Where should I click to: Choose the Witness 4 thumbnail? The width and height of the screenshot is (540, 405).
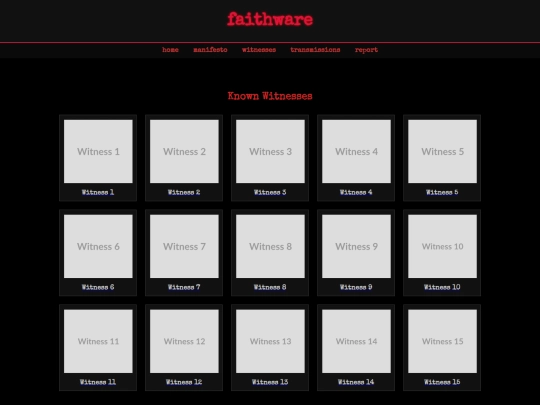point(356,151)
